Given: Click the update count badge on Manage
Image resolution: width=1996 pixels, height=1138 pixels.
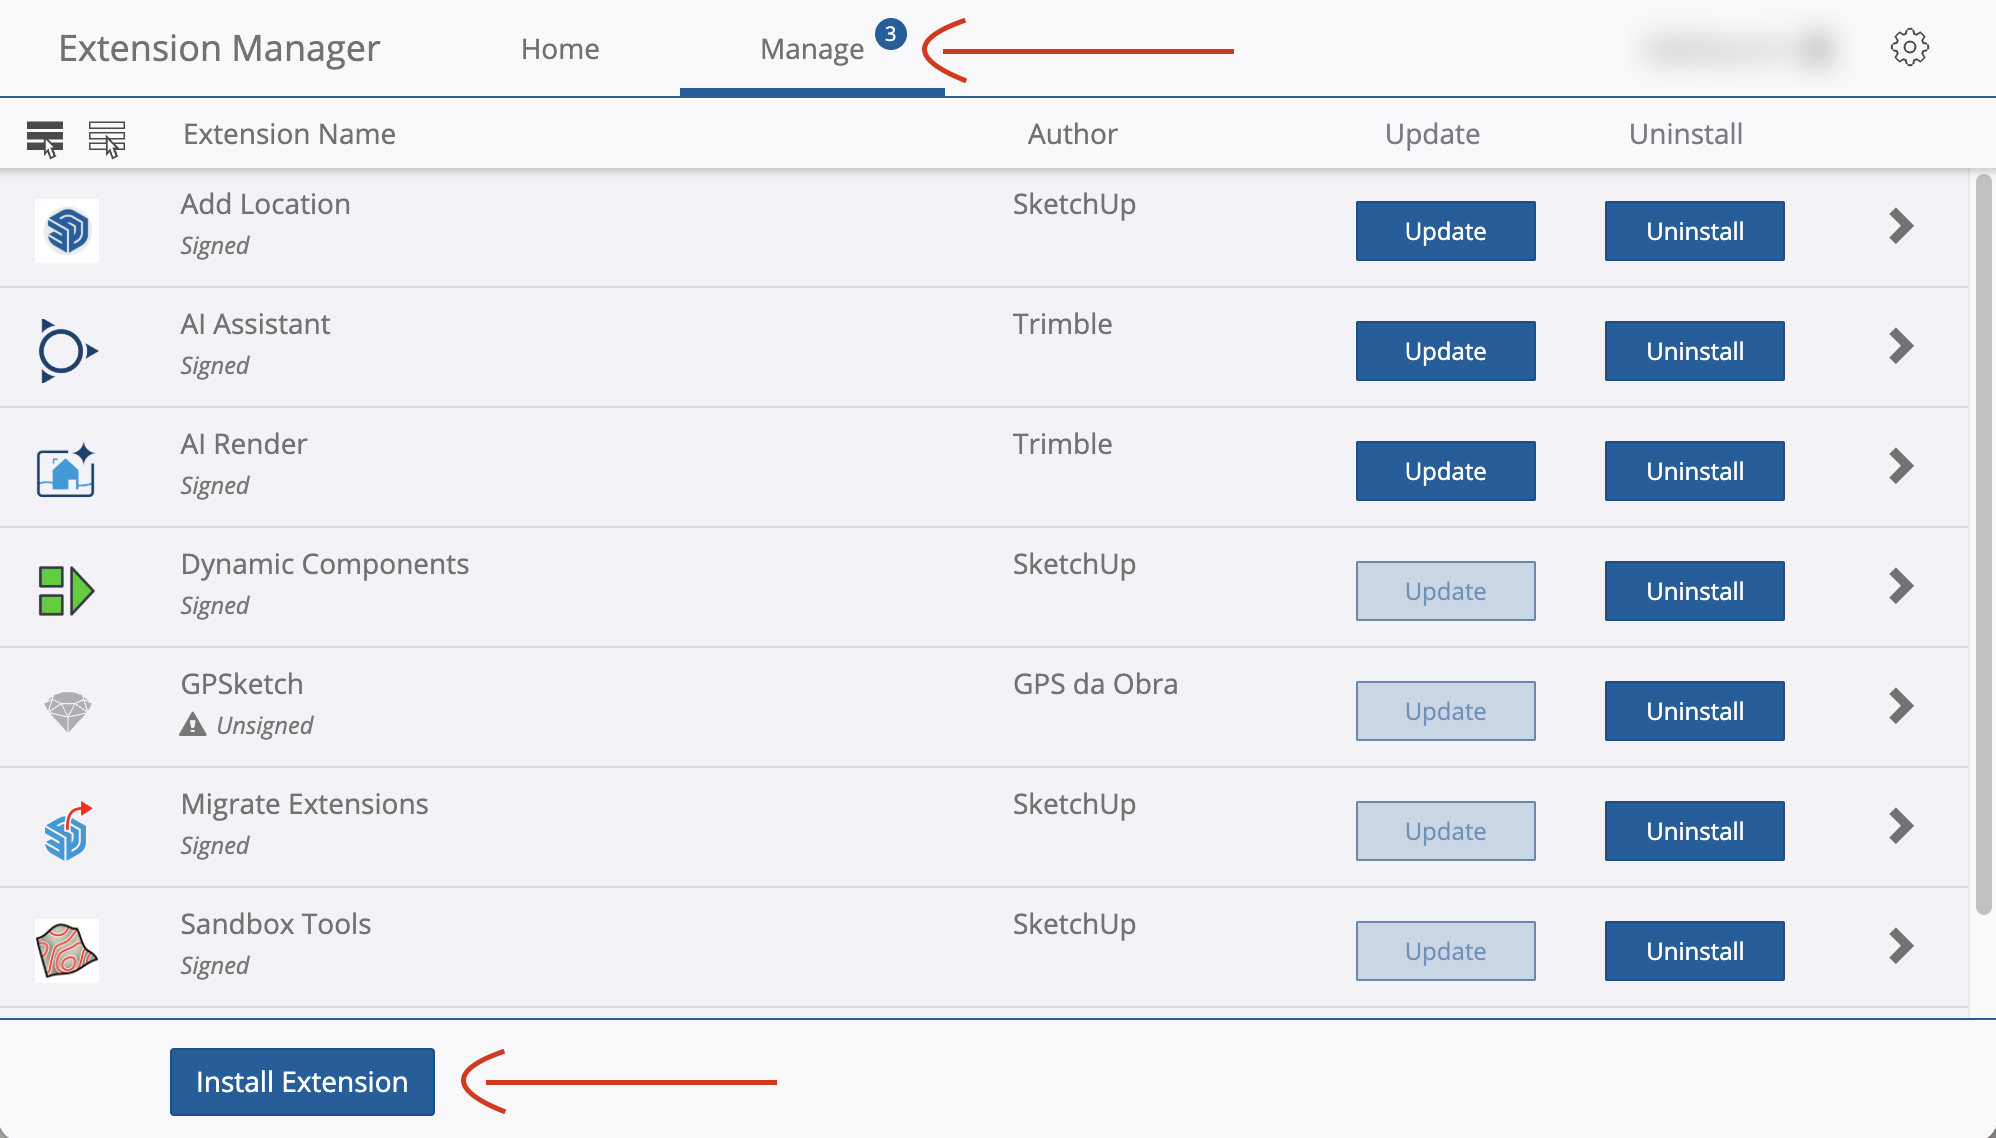Looking at the screenshot, I should coord(890,34).
